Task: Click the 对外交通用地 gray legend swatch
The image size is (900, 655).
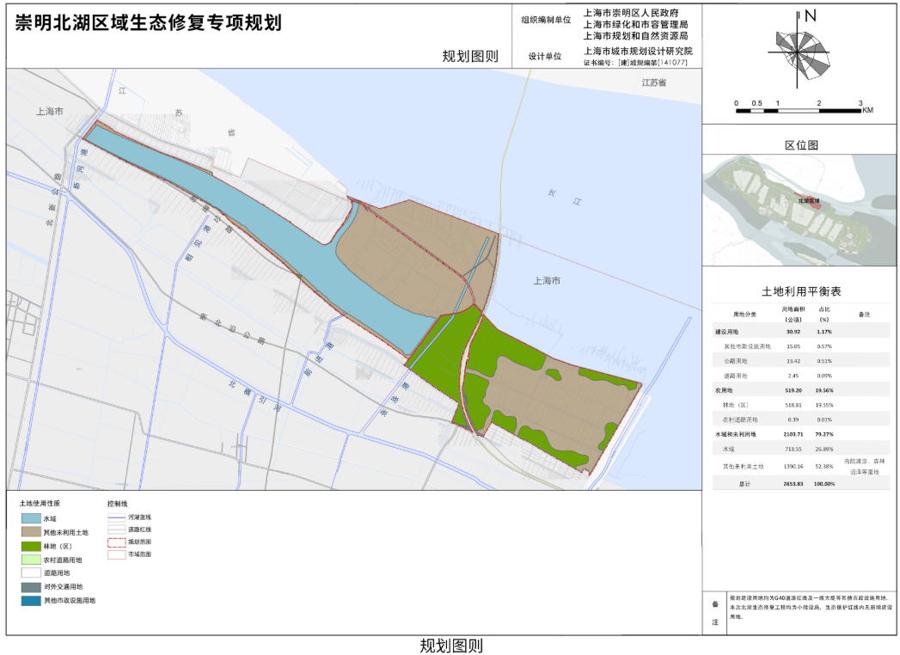Action: point(29,587)
